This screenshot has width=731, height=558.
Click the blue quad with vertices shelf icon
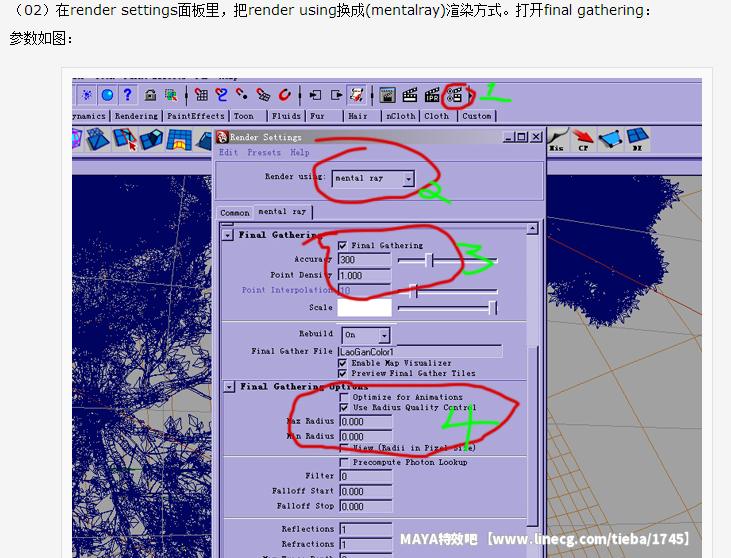[x=610, y=139]
